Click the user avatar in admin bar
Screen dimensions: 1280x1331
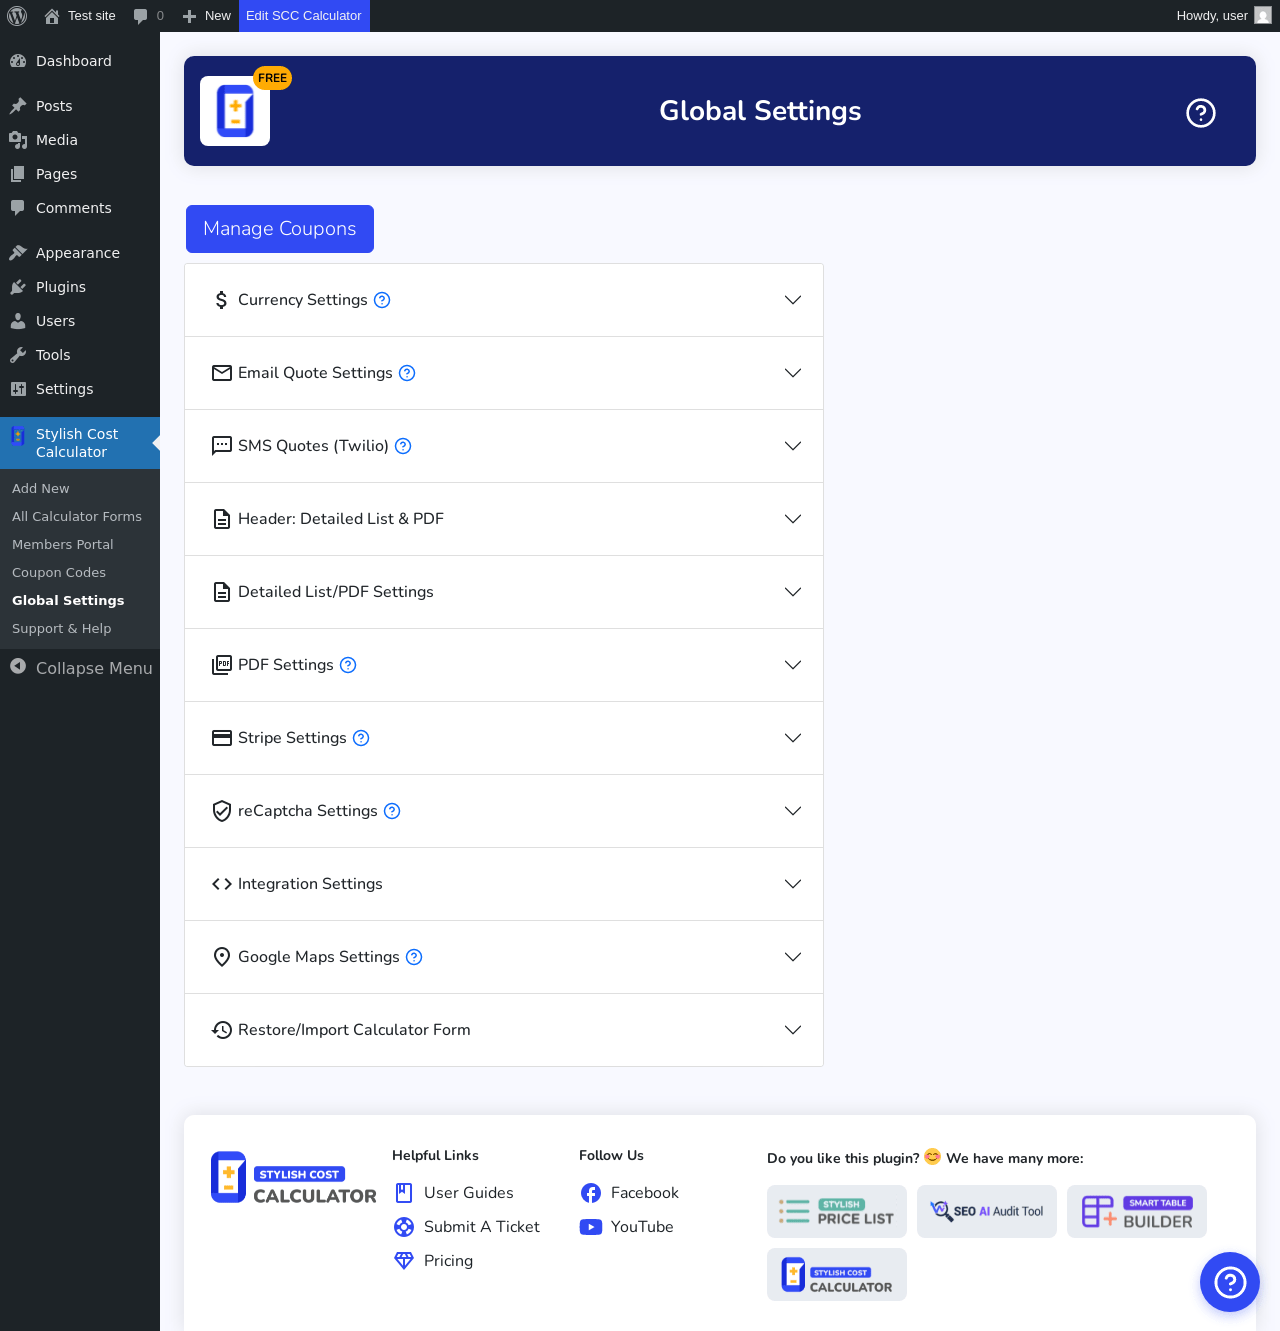tap(1263, 16)
